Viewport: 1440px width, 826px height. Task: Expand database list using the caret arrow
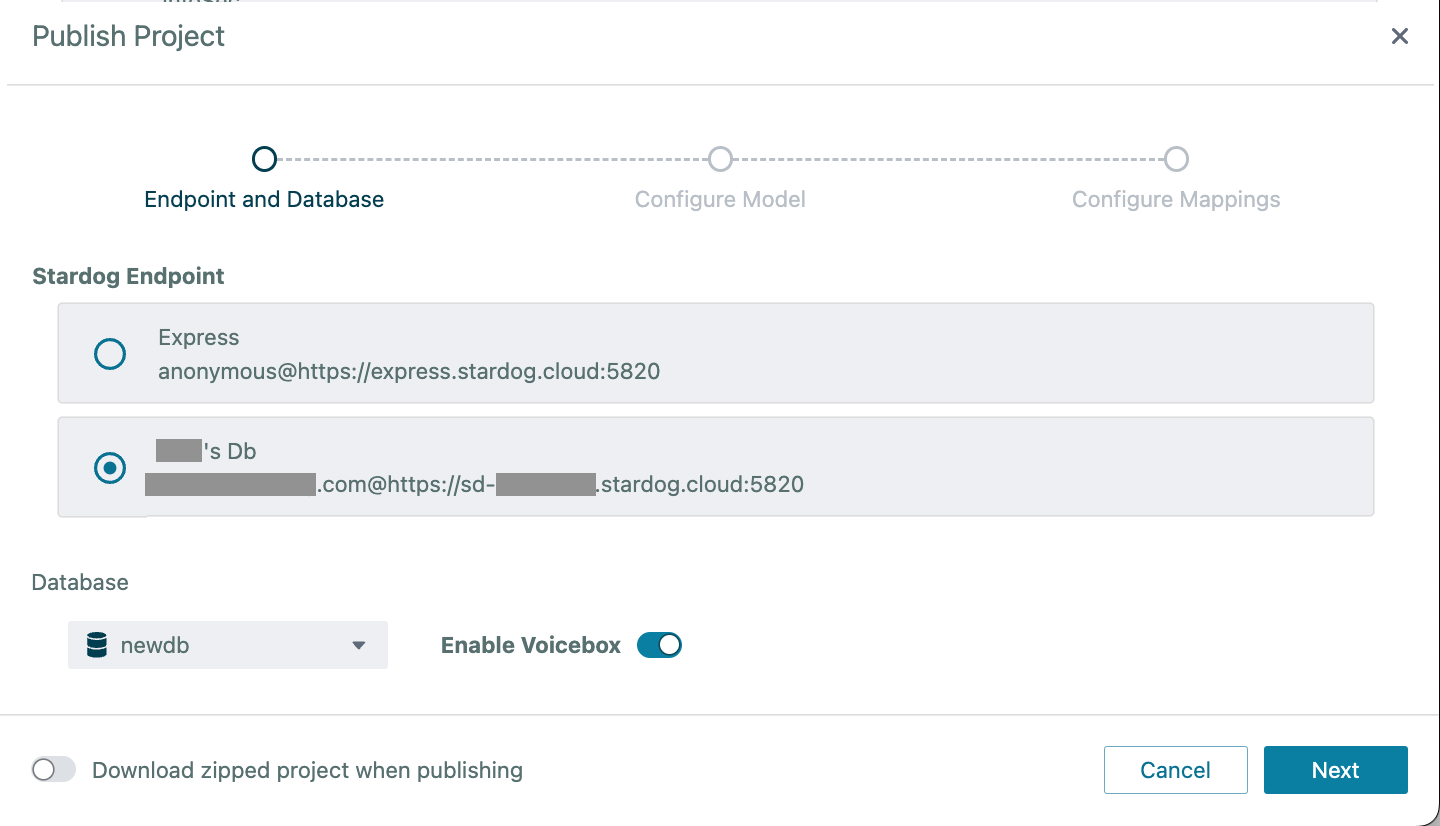pyautogui.click(x=359, y=646)
